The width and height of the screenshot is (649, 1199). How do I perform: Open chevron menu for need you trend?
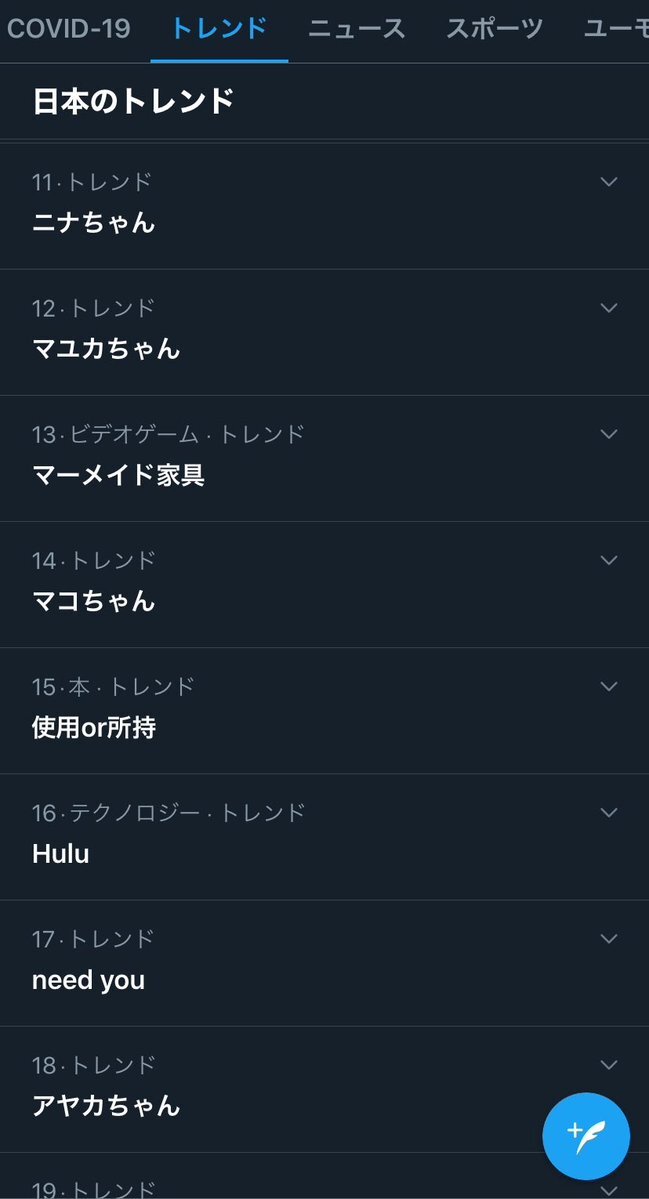tap(608, 939)
